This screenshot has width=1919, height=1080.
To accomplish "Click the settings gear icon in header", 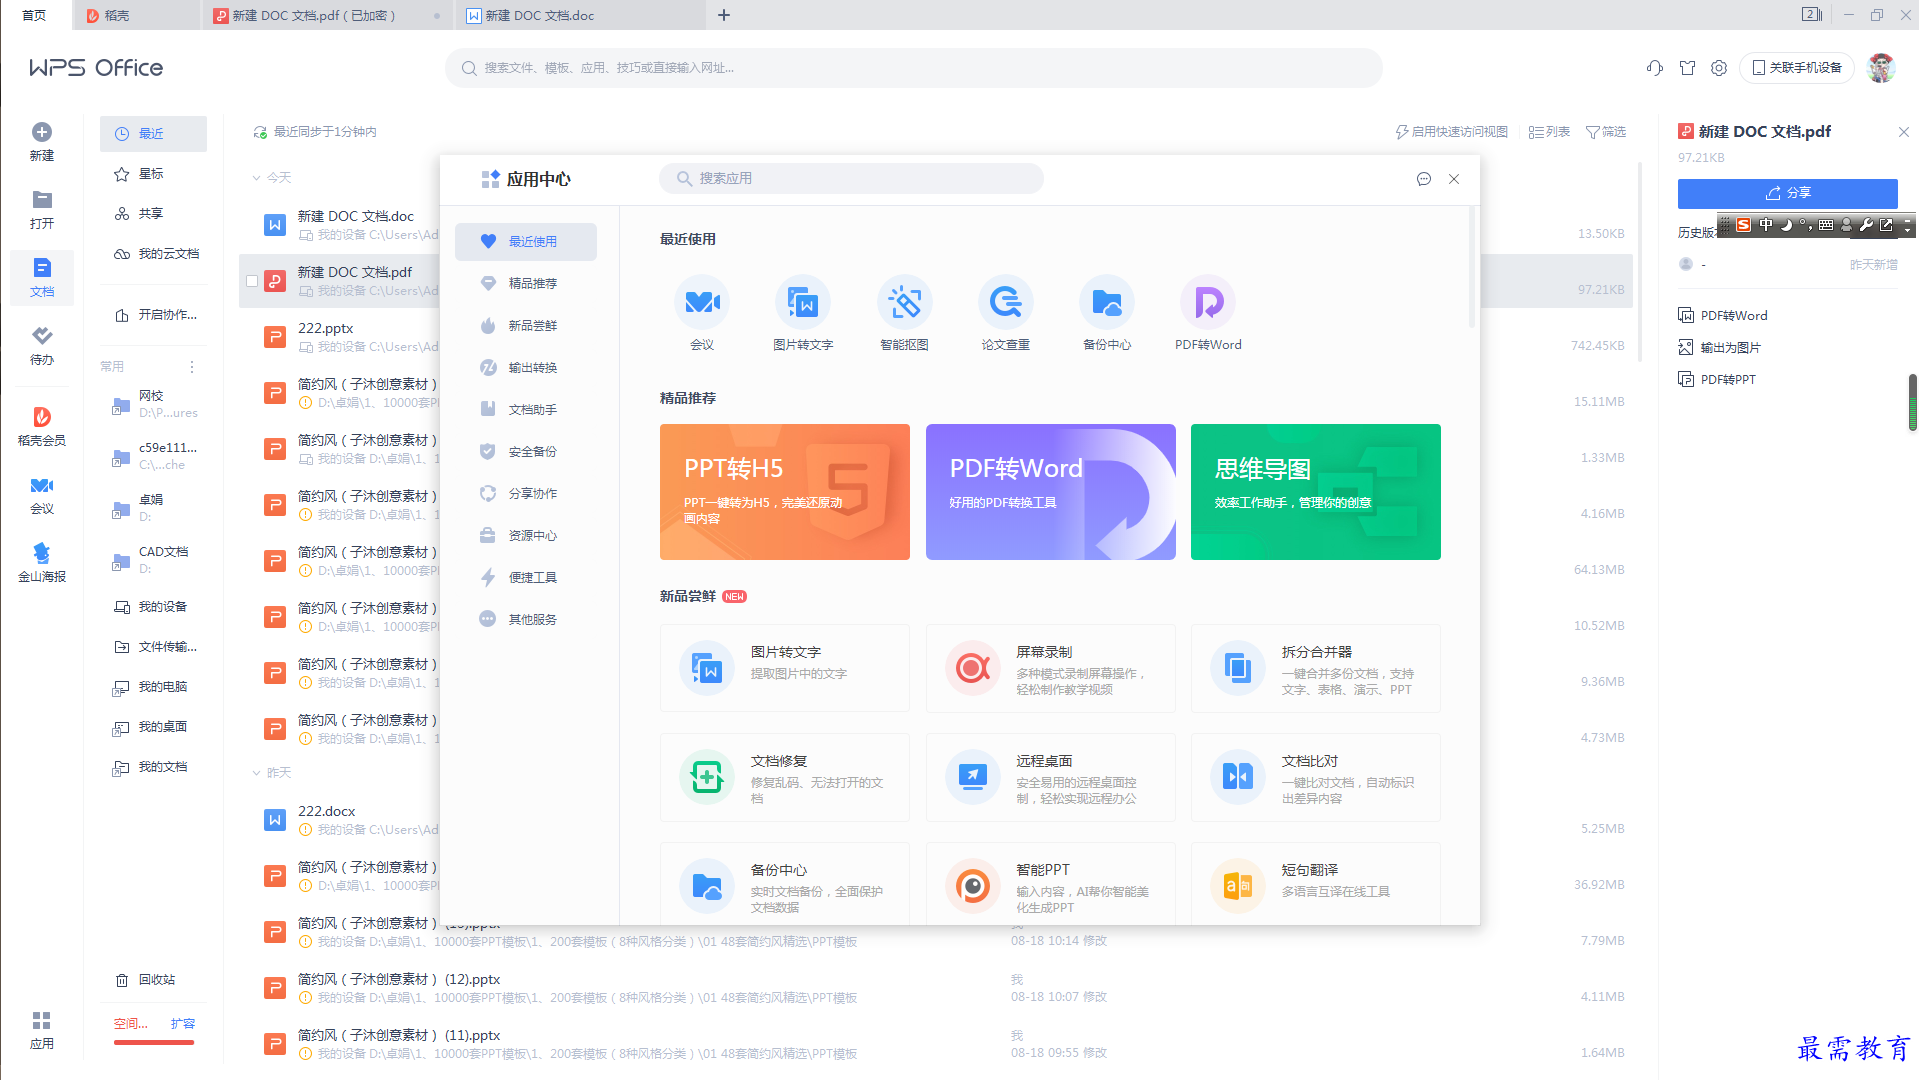I will (1719, 68).
